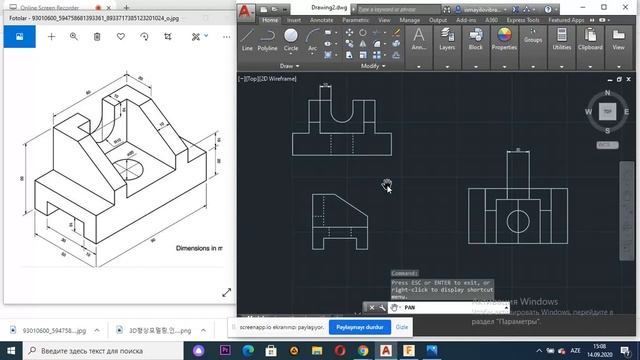Click the Rotate tool in Modify panel

[362, 33]
